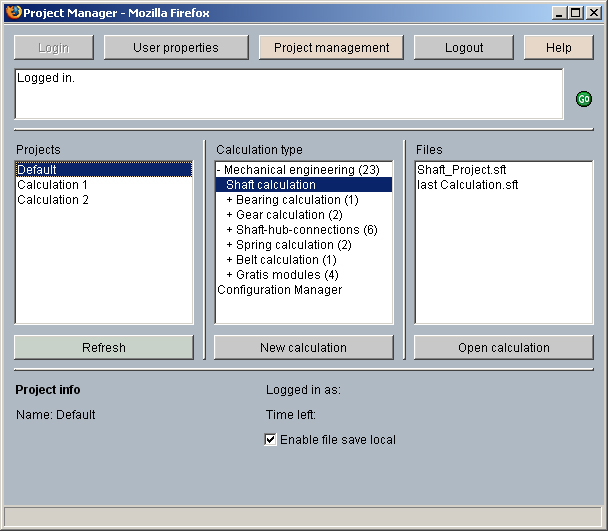Click the Help button
Screen dimensions: 608x531
(558, 48)
